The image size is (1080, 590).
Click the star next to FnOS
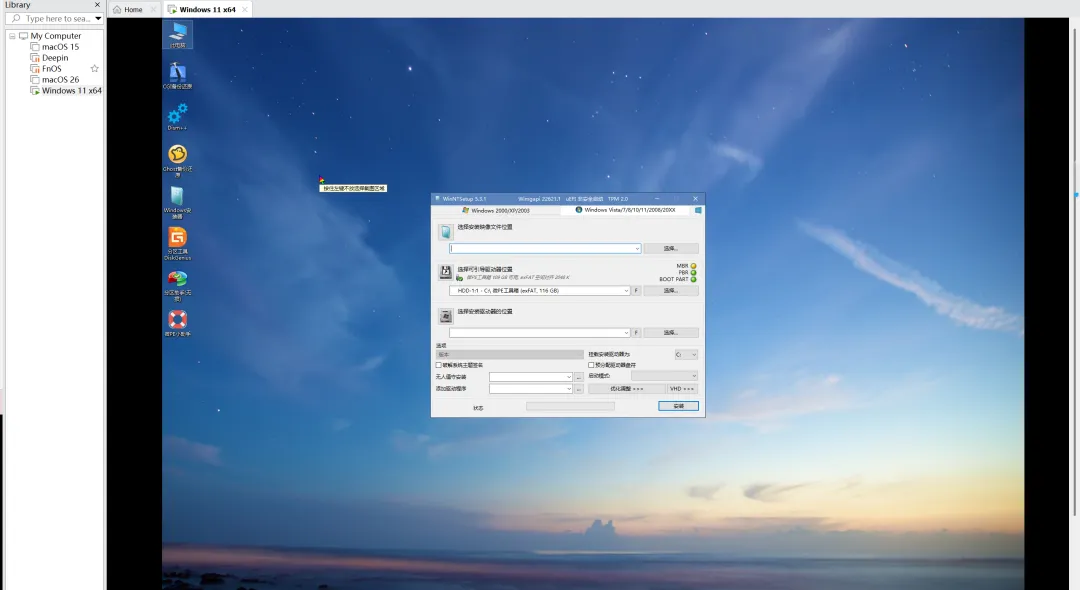pyautogui.click(x=94, y=68)
